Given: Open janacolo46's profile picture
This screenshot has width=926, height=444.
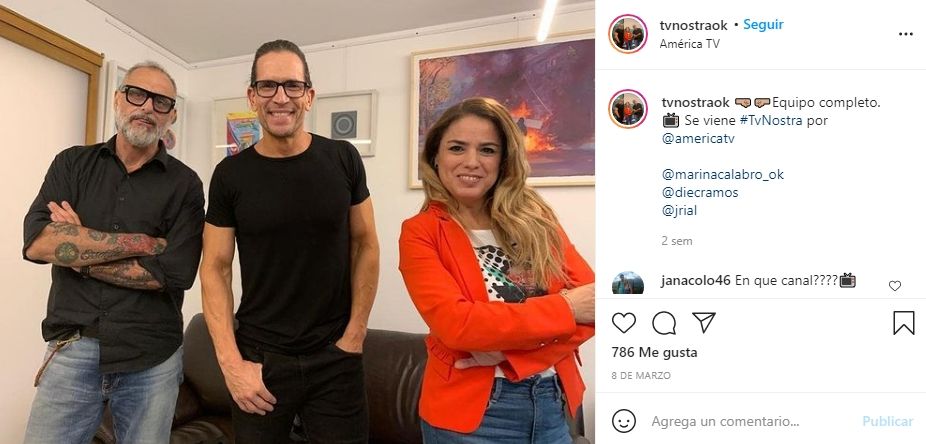Looking at the screenshot, I should pos(628,283).
